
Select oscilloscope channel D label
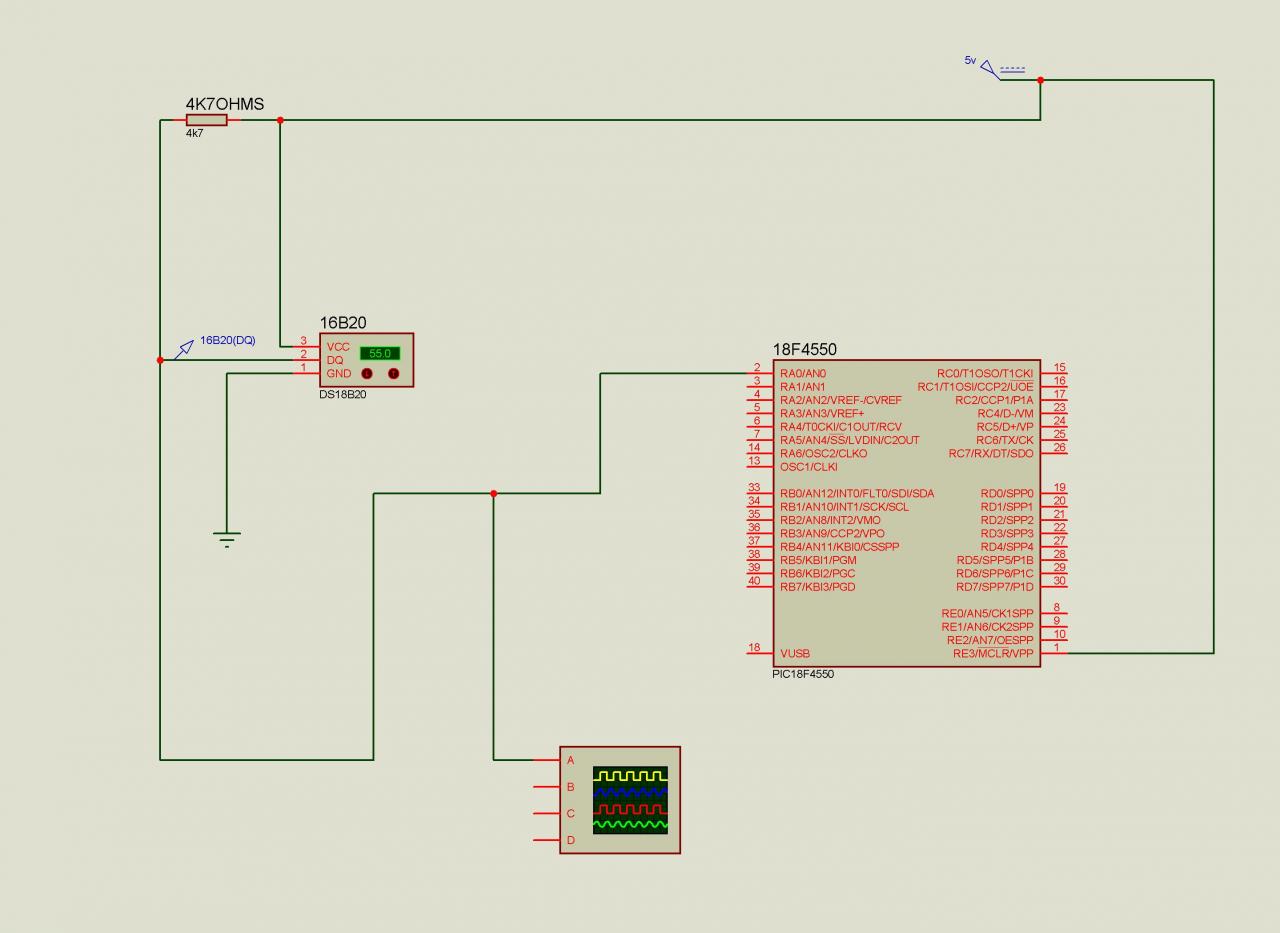[571, 840]
